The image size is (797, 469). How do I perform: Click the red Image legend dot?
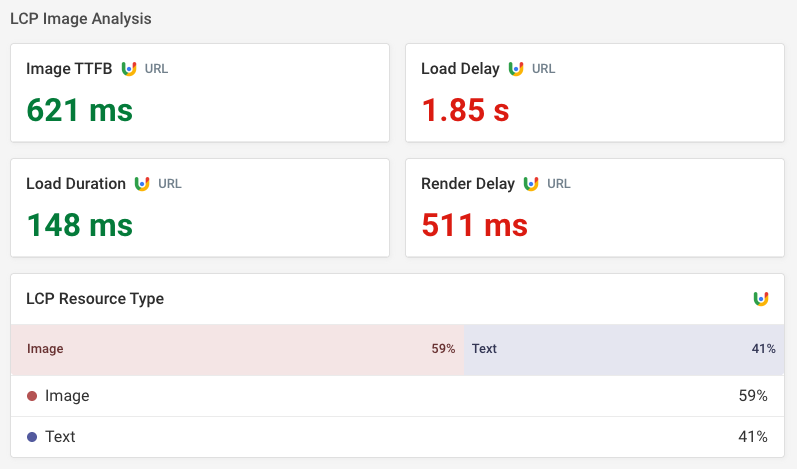point(32,396)
